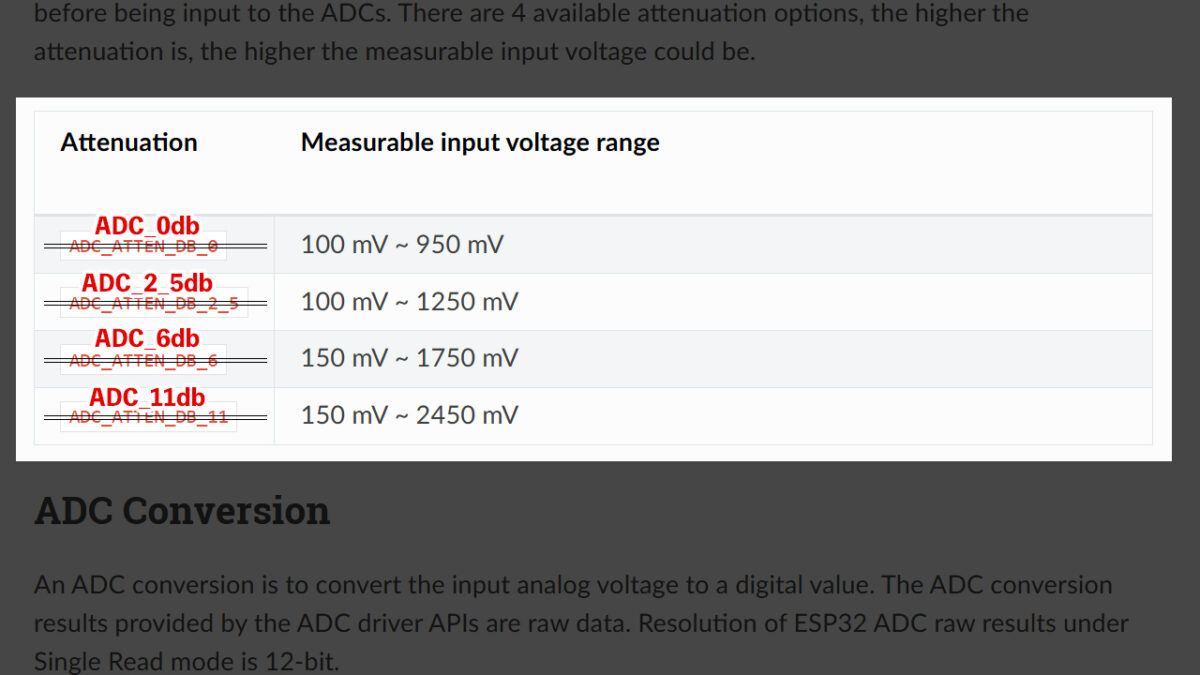Image resolution: width=1200 pixels, height=675 pixels.
Task: Click the line starting "An ADC conversion is"
Action: 572,584
